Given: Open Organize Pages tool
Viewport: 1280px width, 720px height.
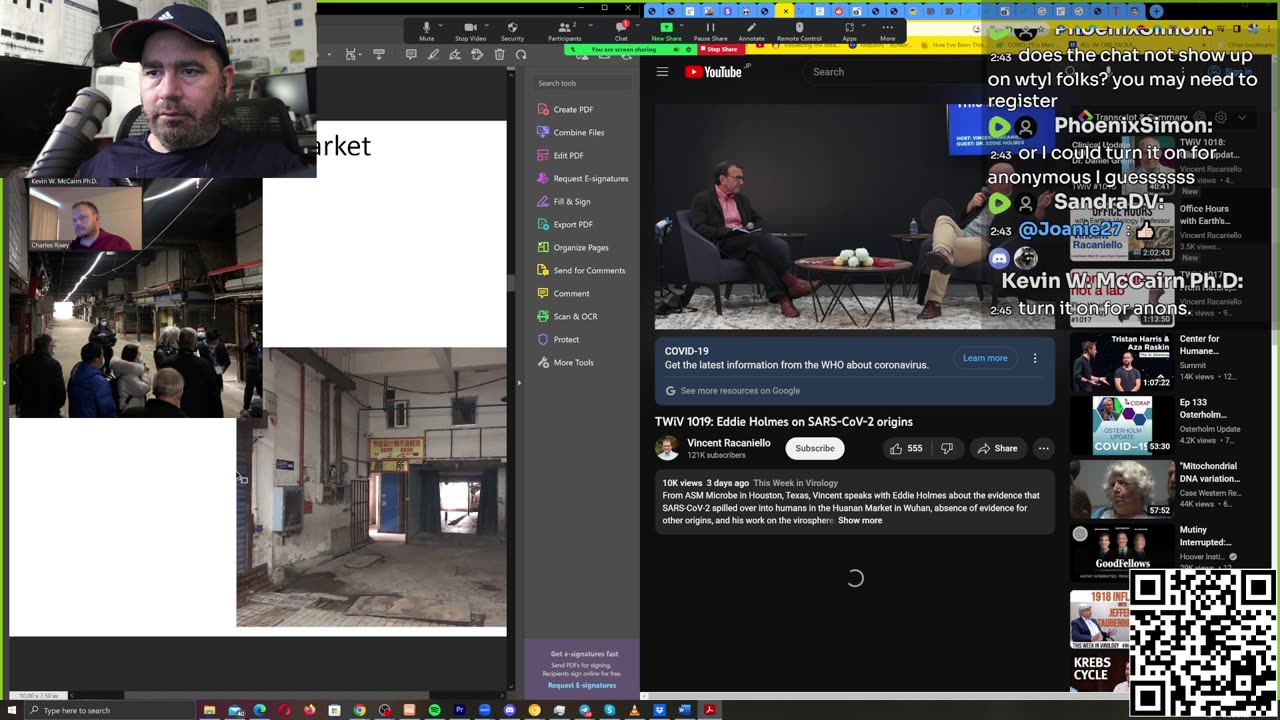Looking at the screenshot, I should [572, 247].
